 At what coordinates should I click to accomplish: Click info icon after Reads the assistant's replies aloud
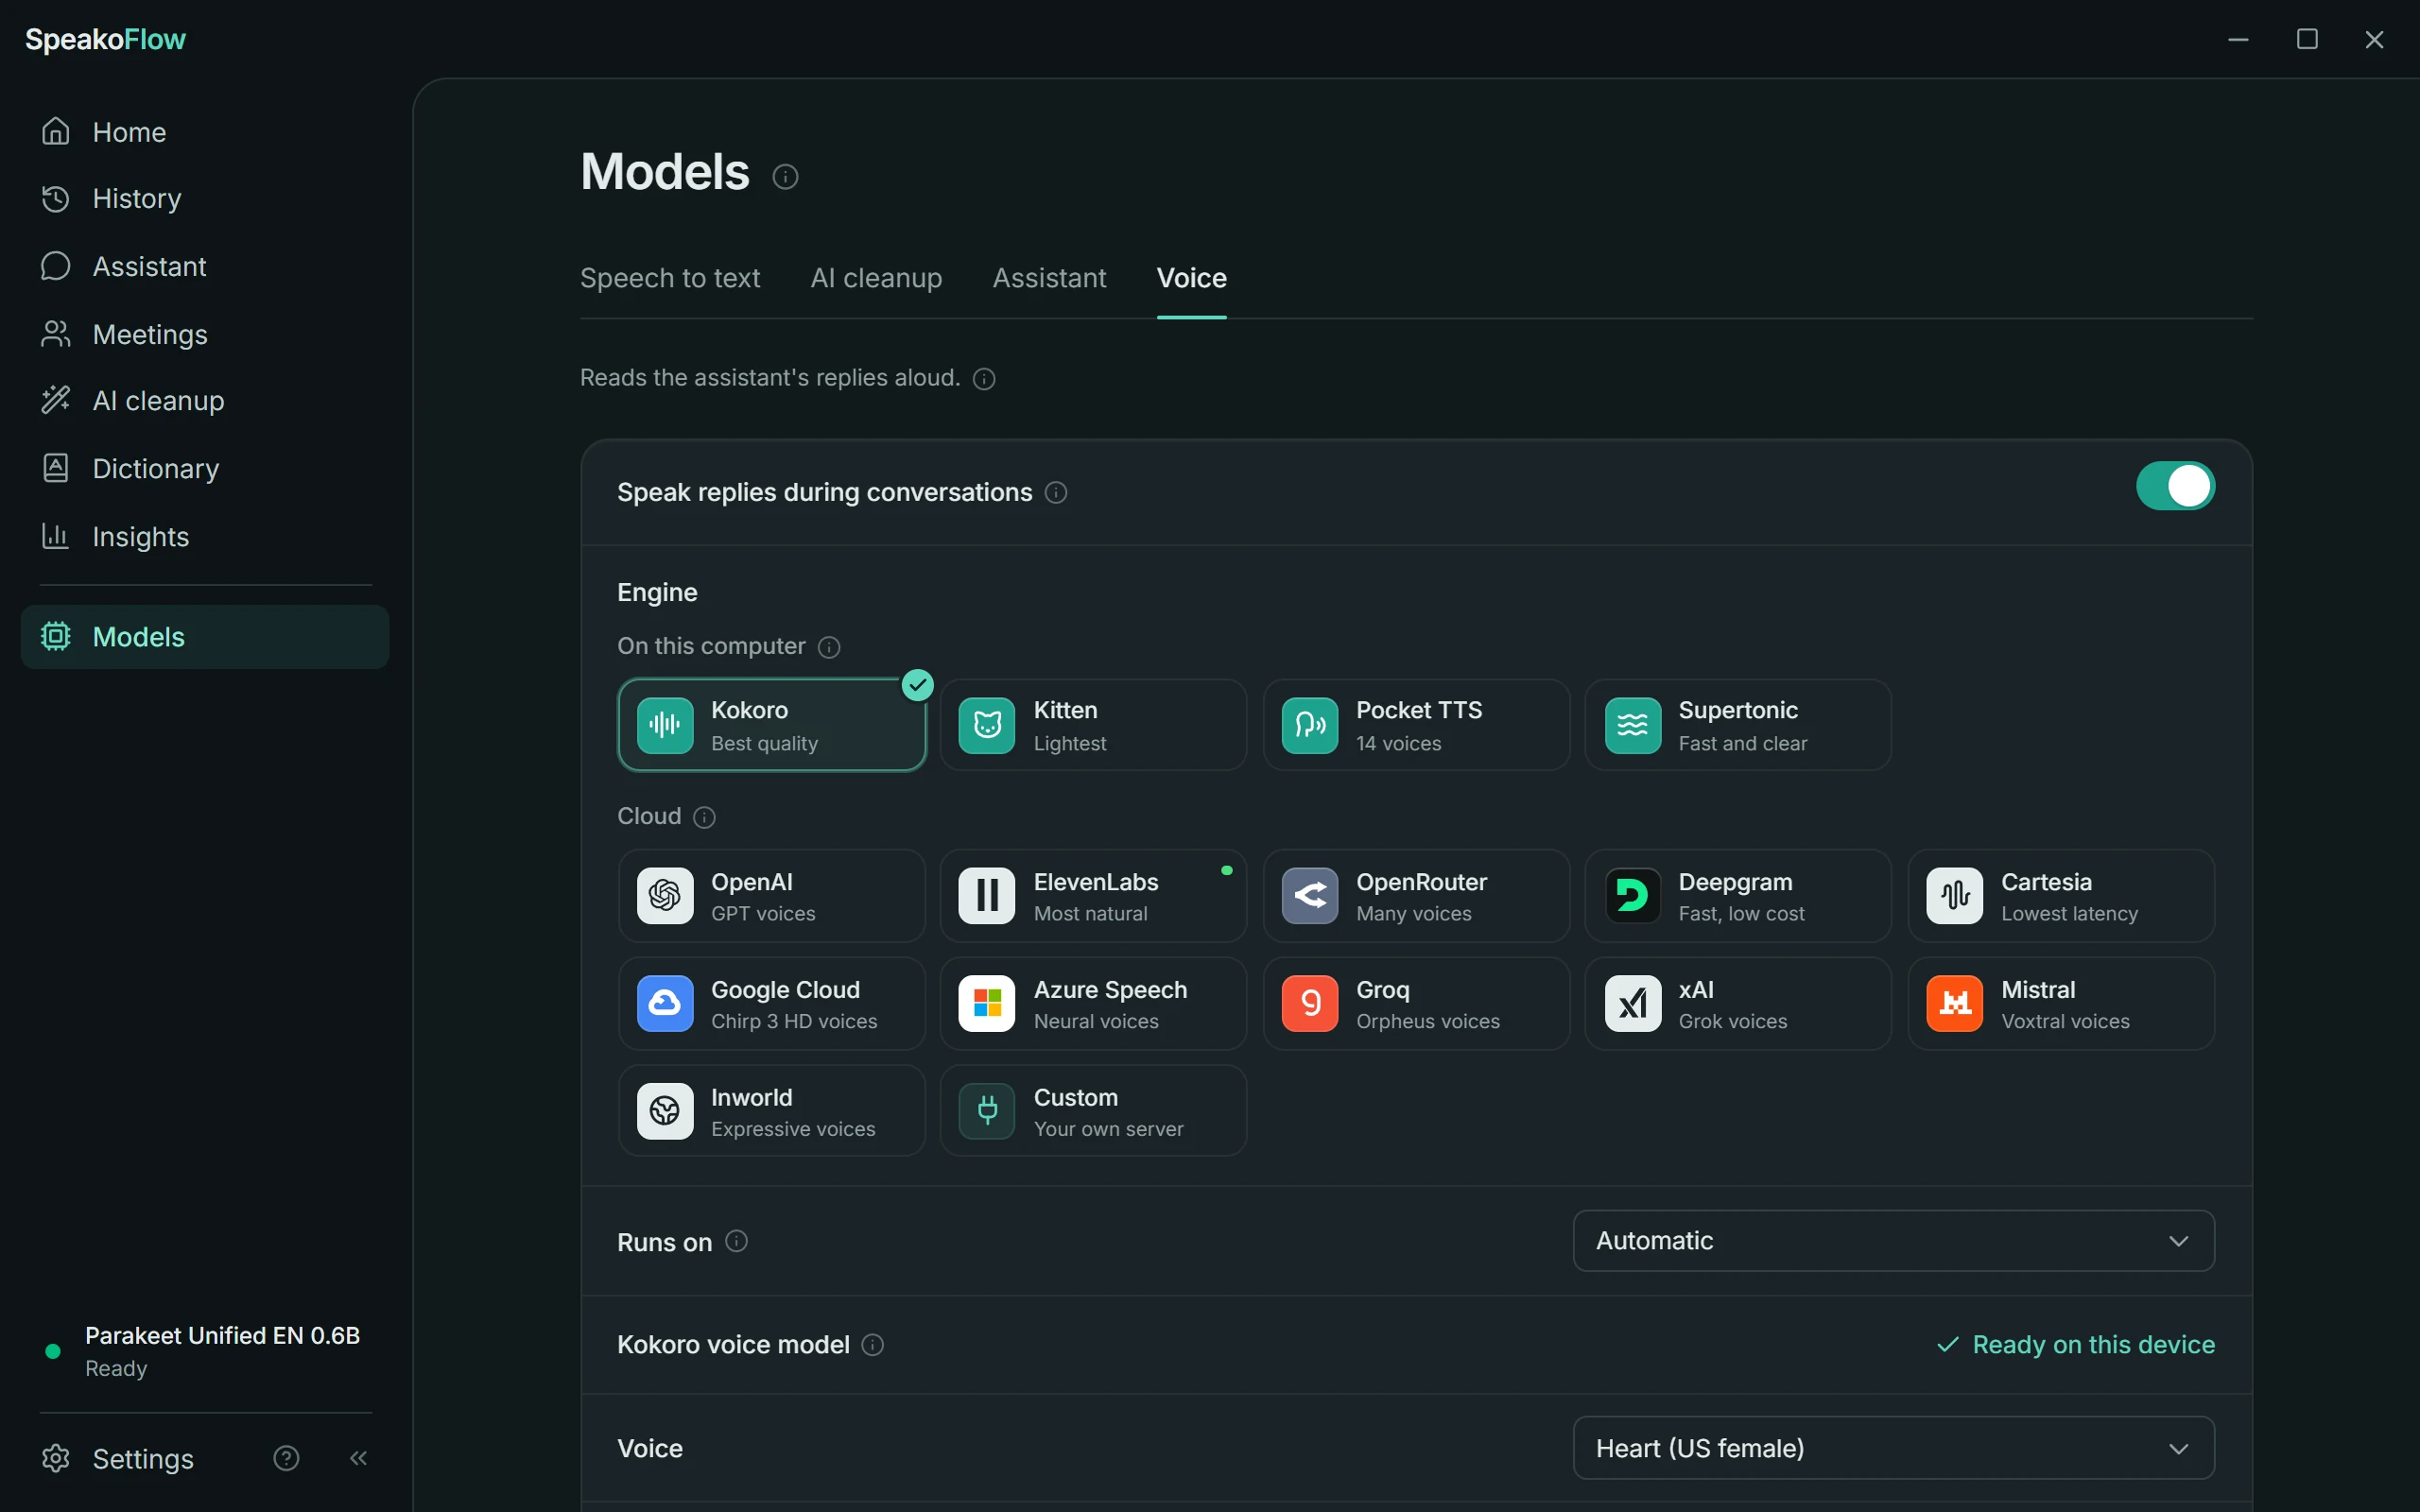(984, 378)
